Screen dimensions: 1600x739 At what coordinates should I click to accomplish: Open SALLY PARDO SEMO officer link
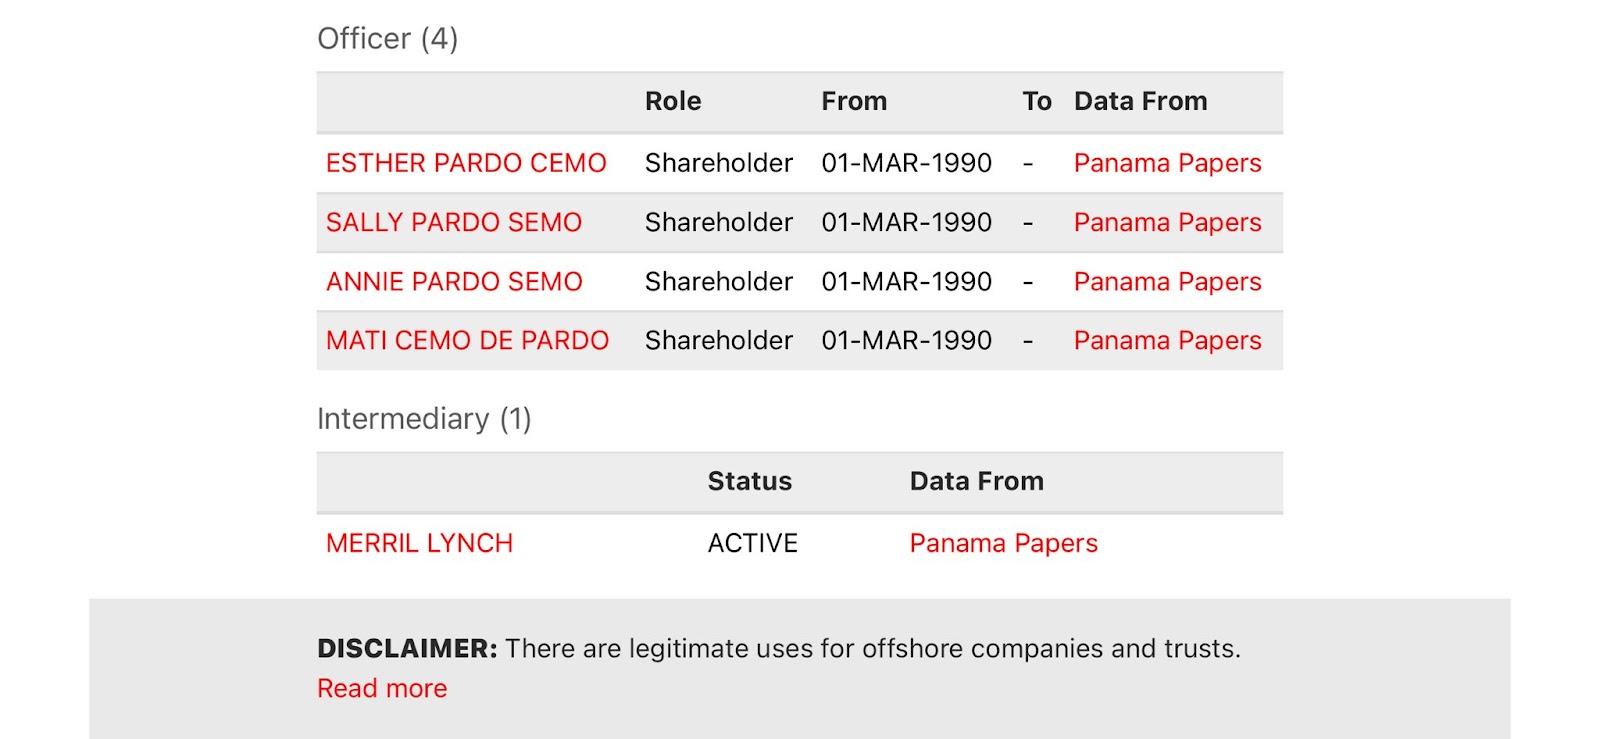coord(454,222)
